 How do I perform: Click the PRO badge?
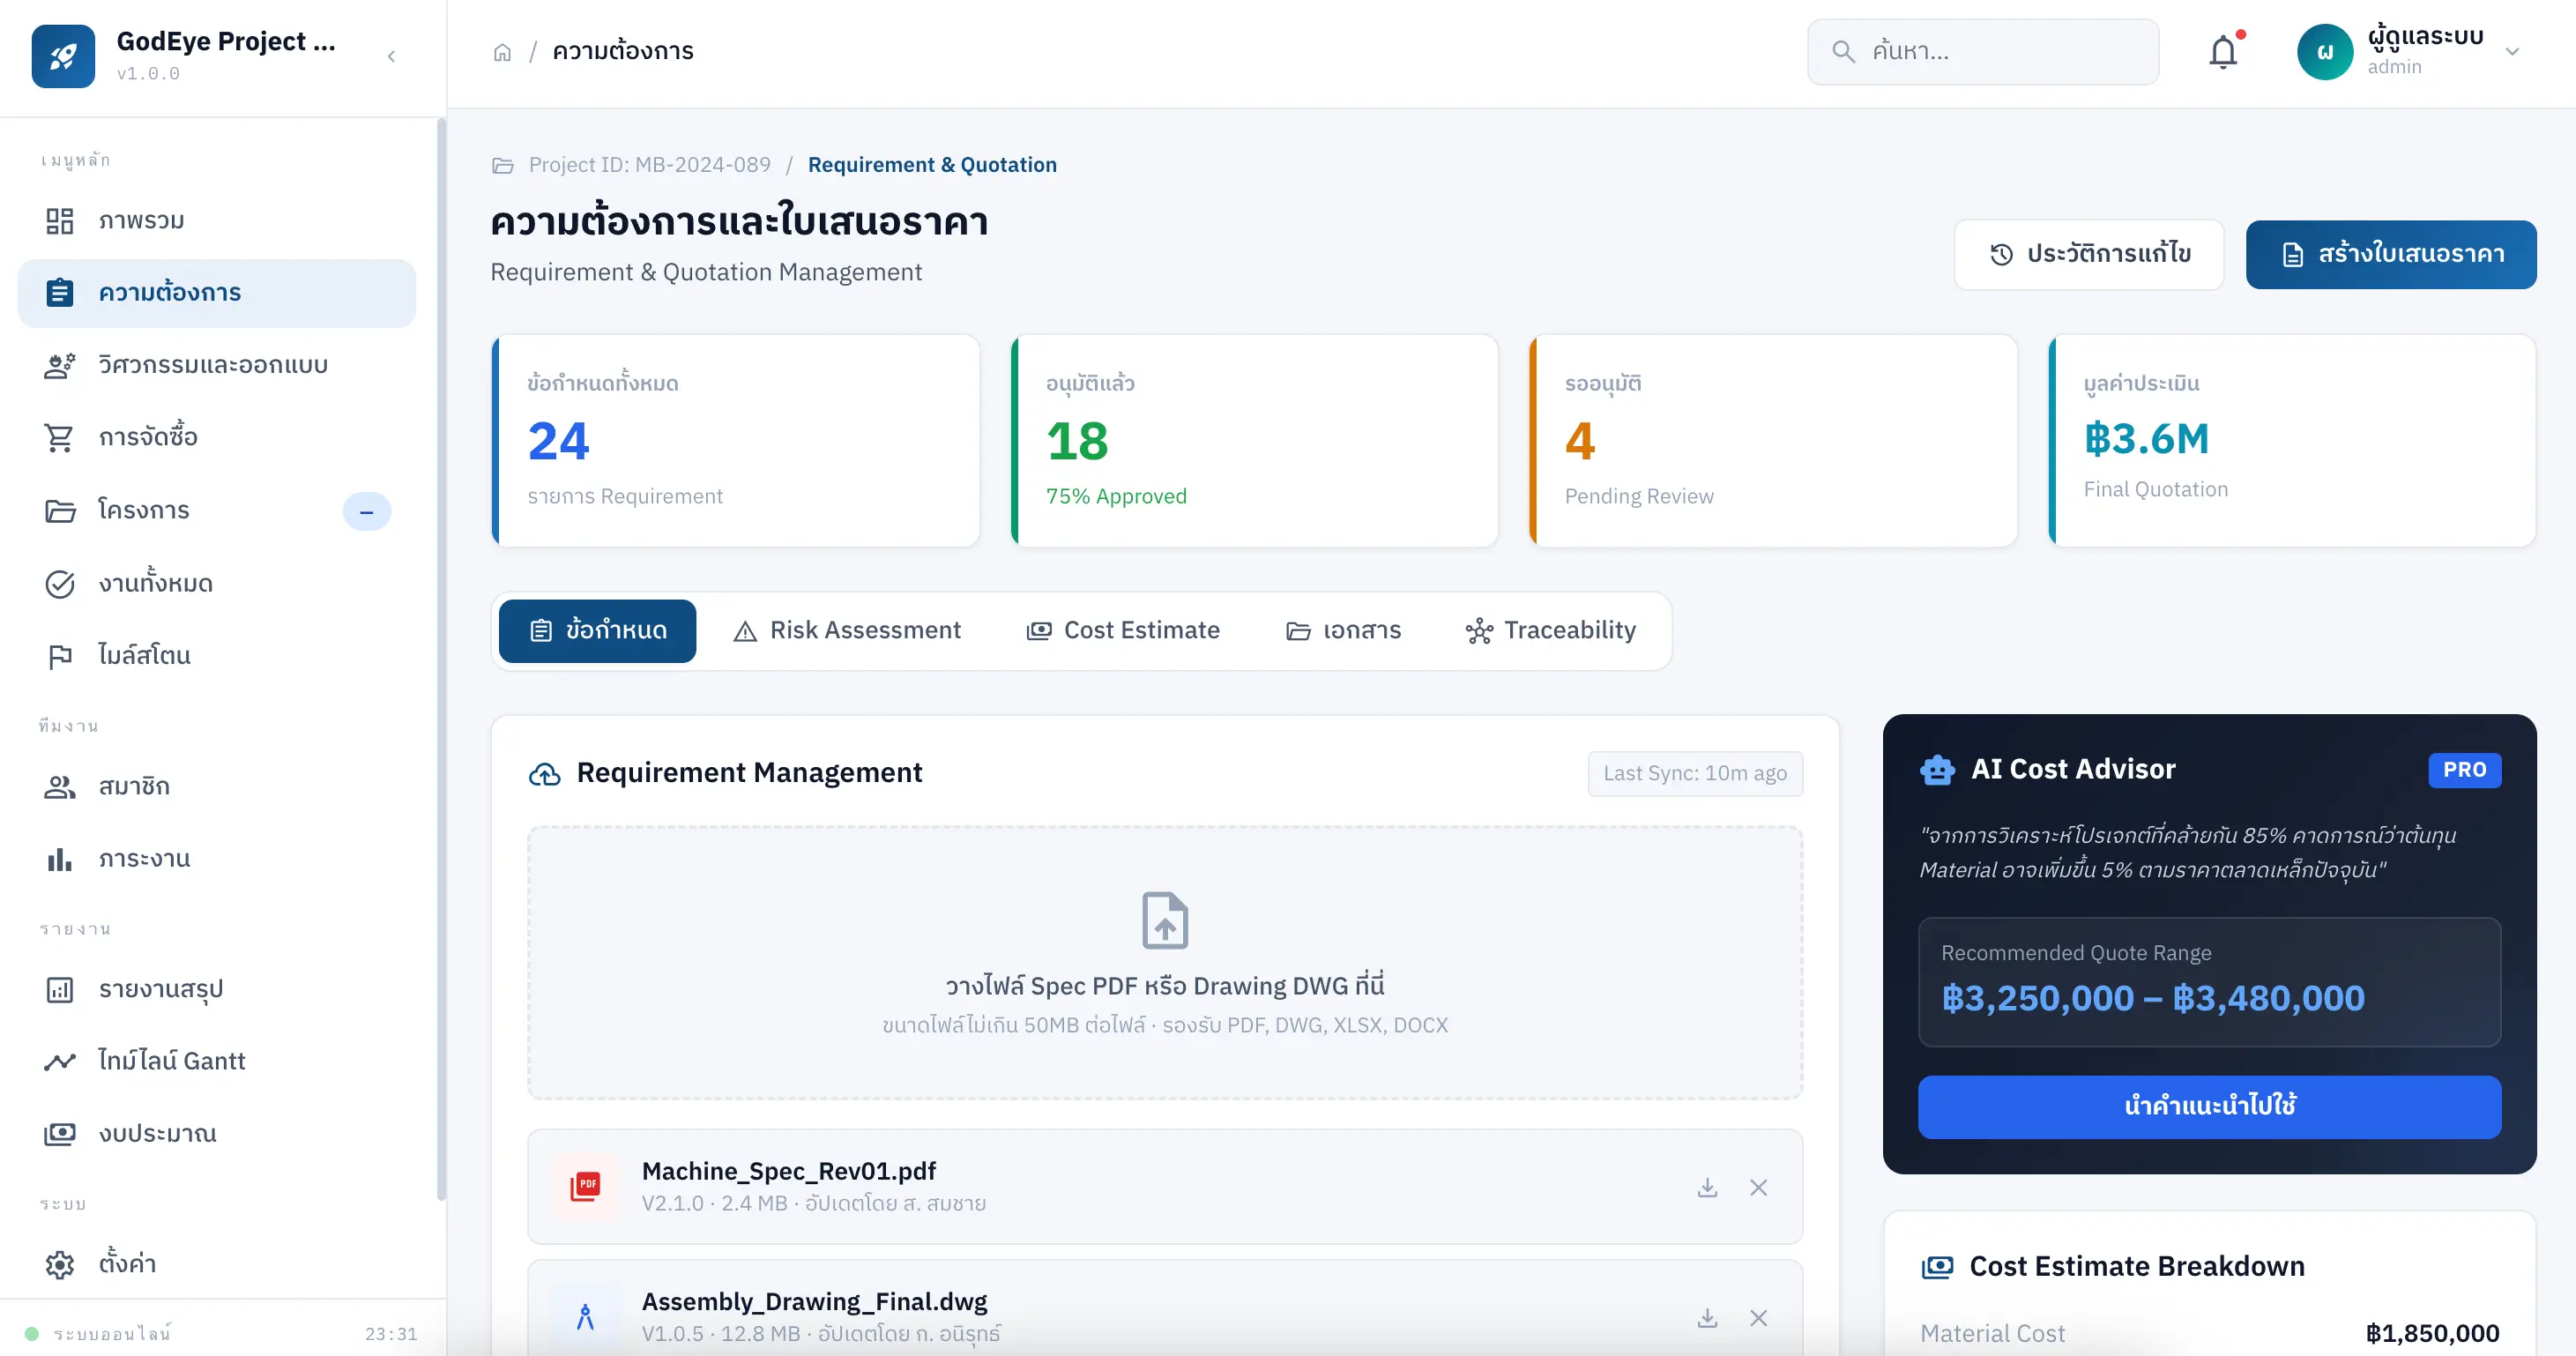coord(2464,769)
